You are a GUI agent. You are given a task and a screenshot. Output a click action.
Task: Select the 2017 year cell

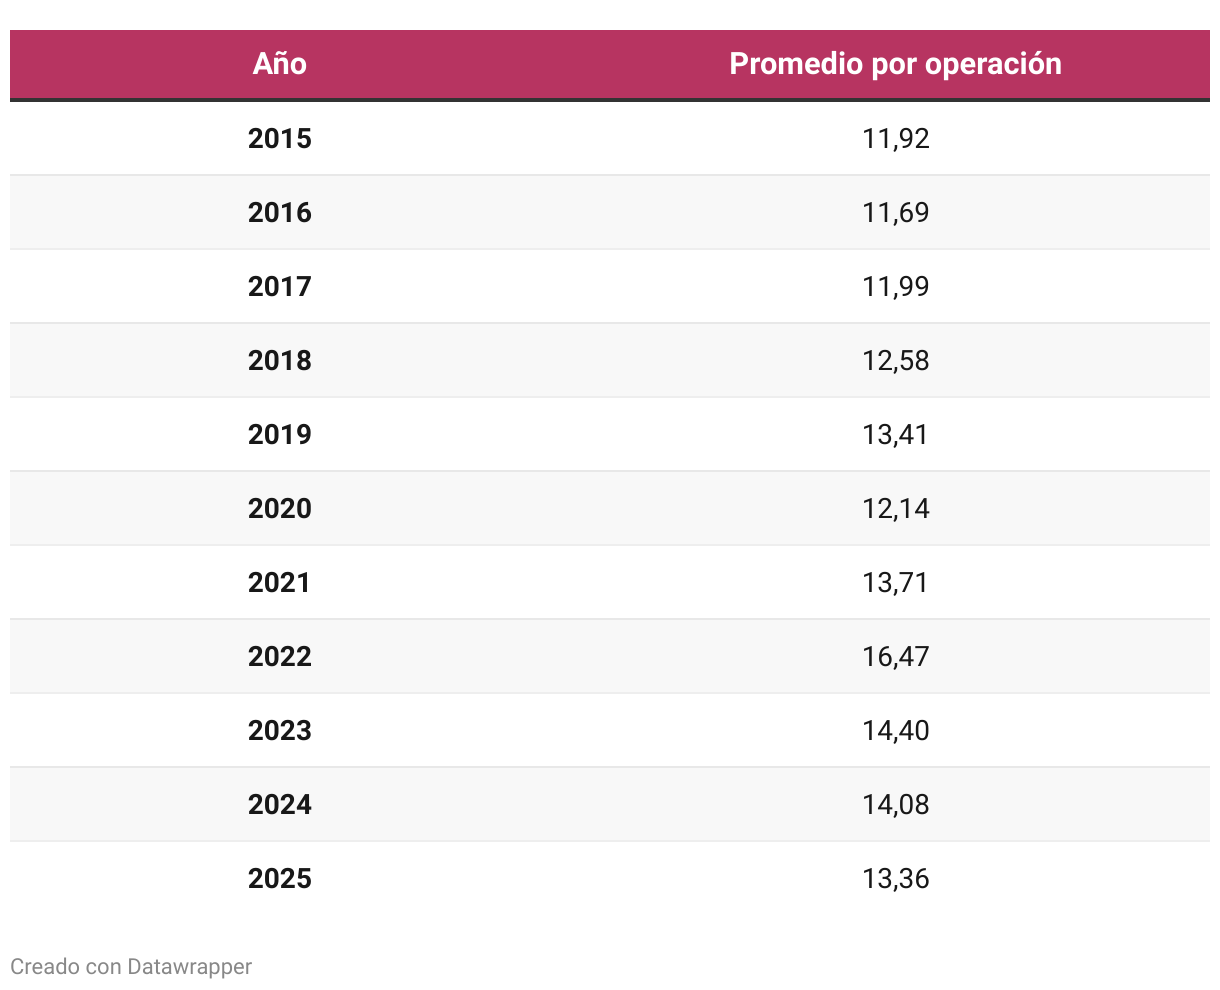pos(280,286)
